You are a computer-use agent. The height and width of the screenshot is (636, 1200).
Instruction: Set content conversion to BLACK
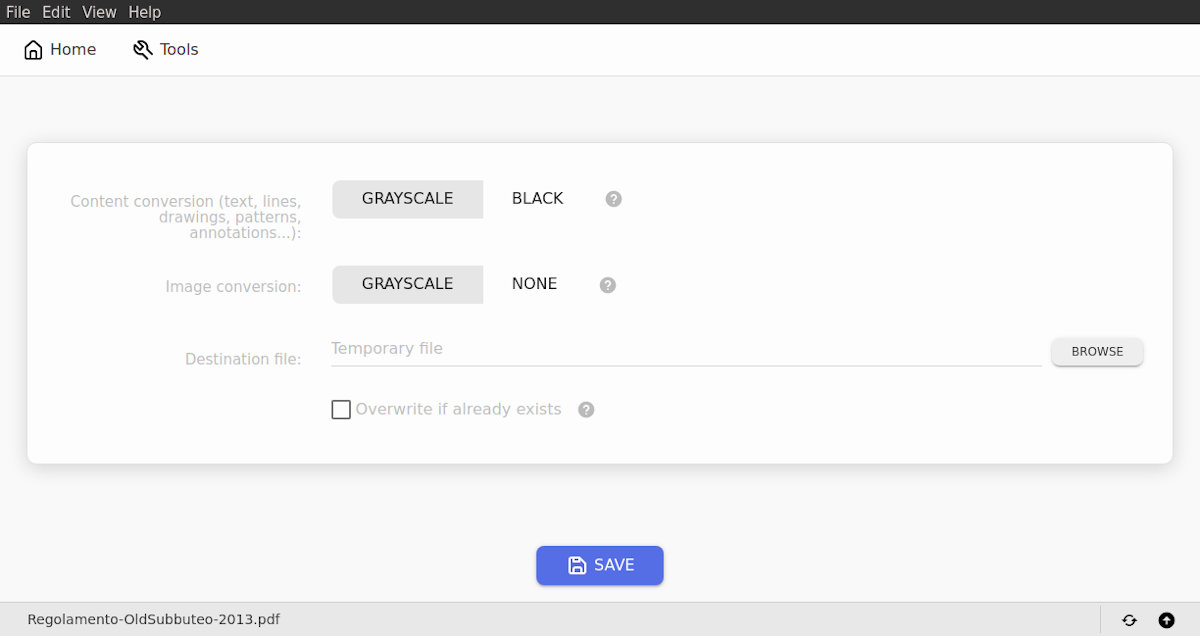pyautogui.click(x=537, y=198)
